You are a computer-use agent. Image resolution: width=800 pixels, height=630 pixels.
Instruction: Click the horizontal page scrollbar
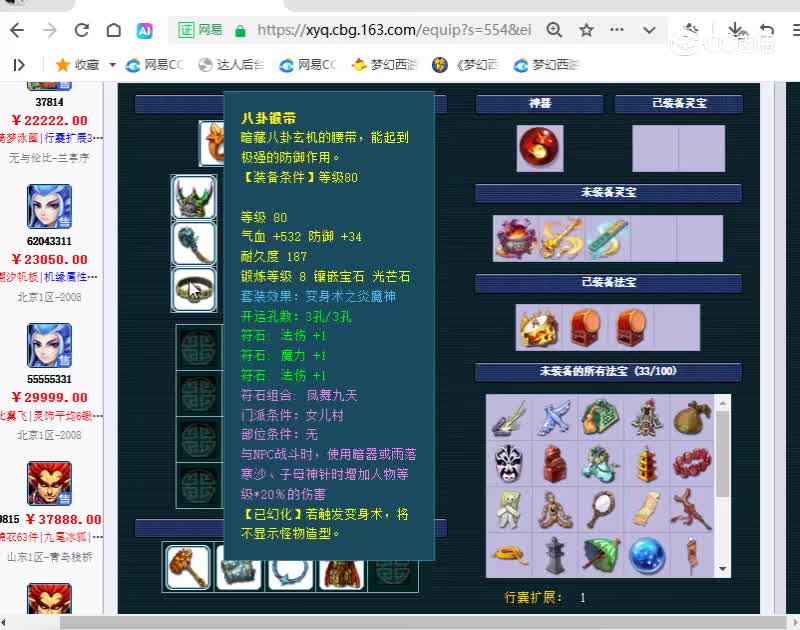pos(423,622)
